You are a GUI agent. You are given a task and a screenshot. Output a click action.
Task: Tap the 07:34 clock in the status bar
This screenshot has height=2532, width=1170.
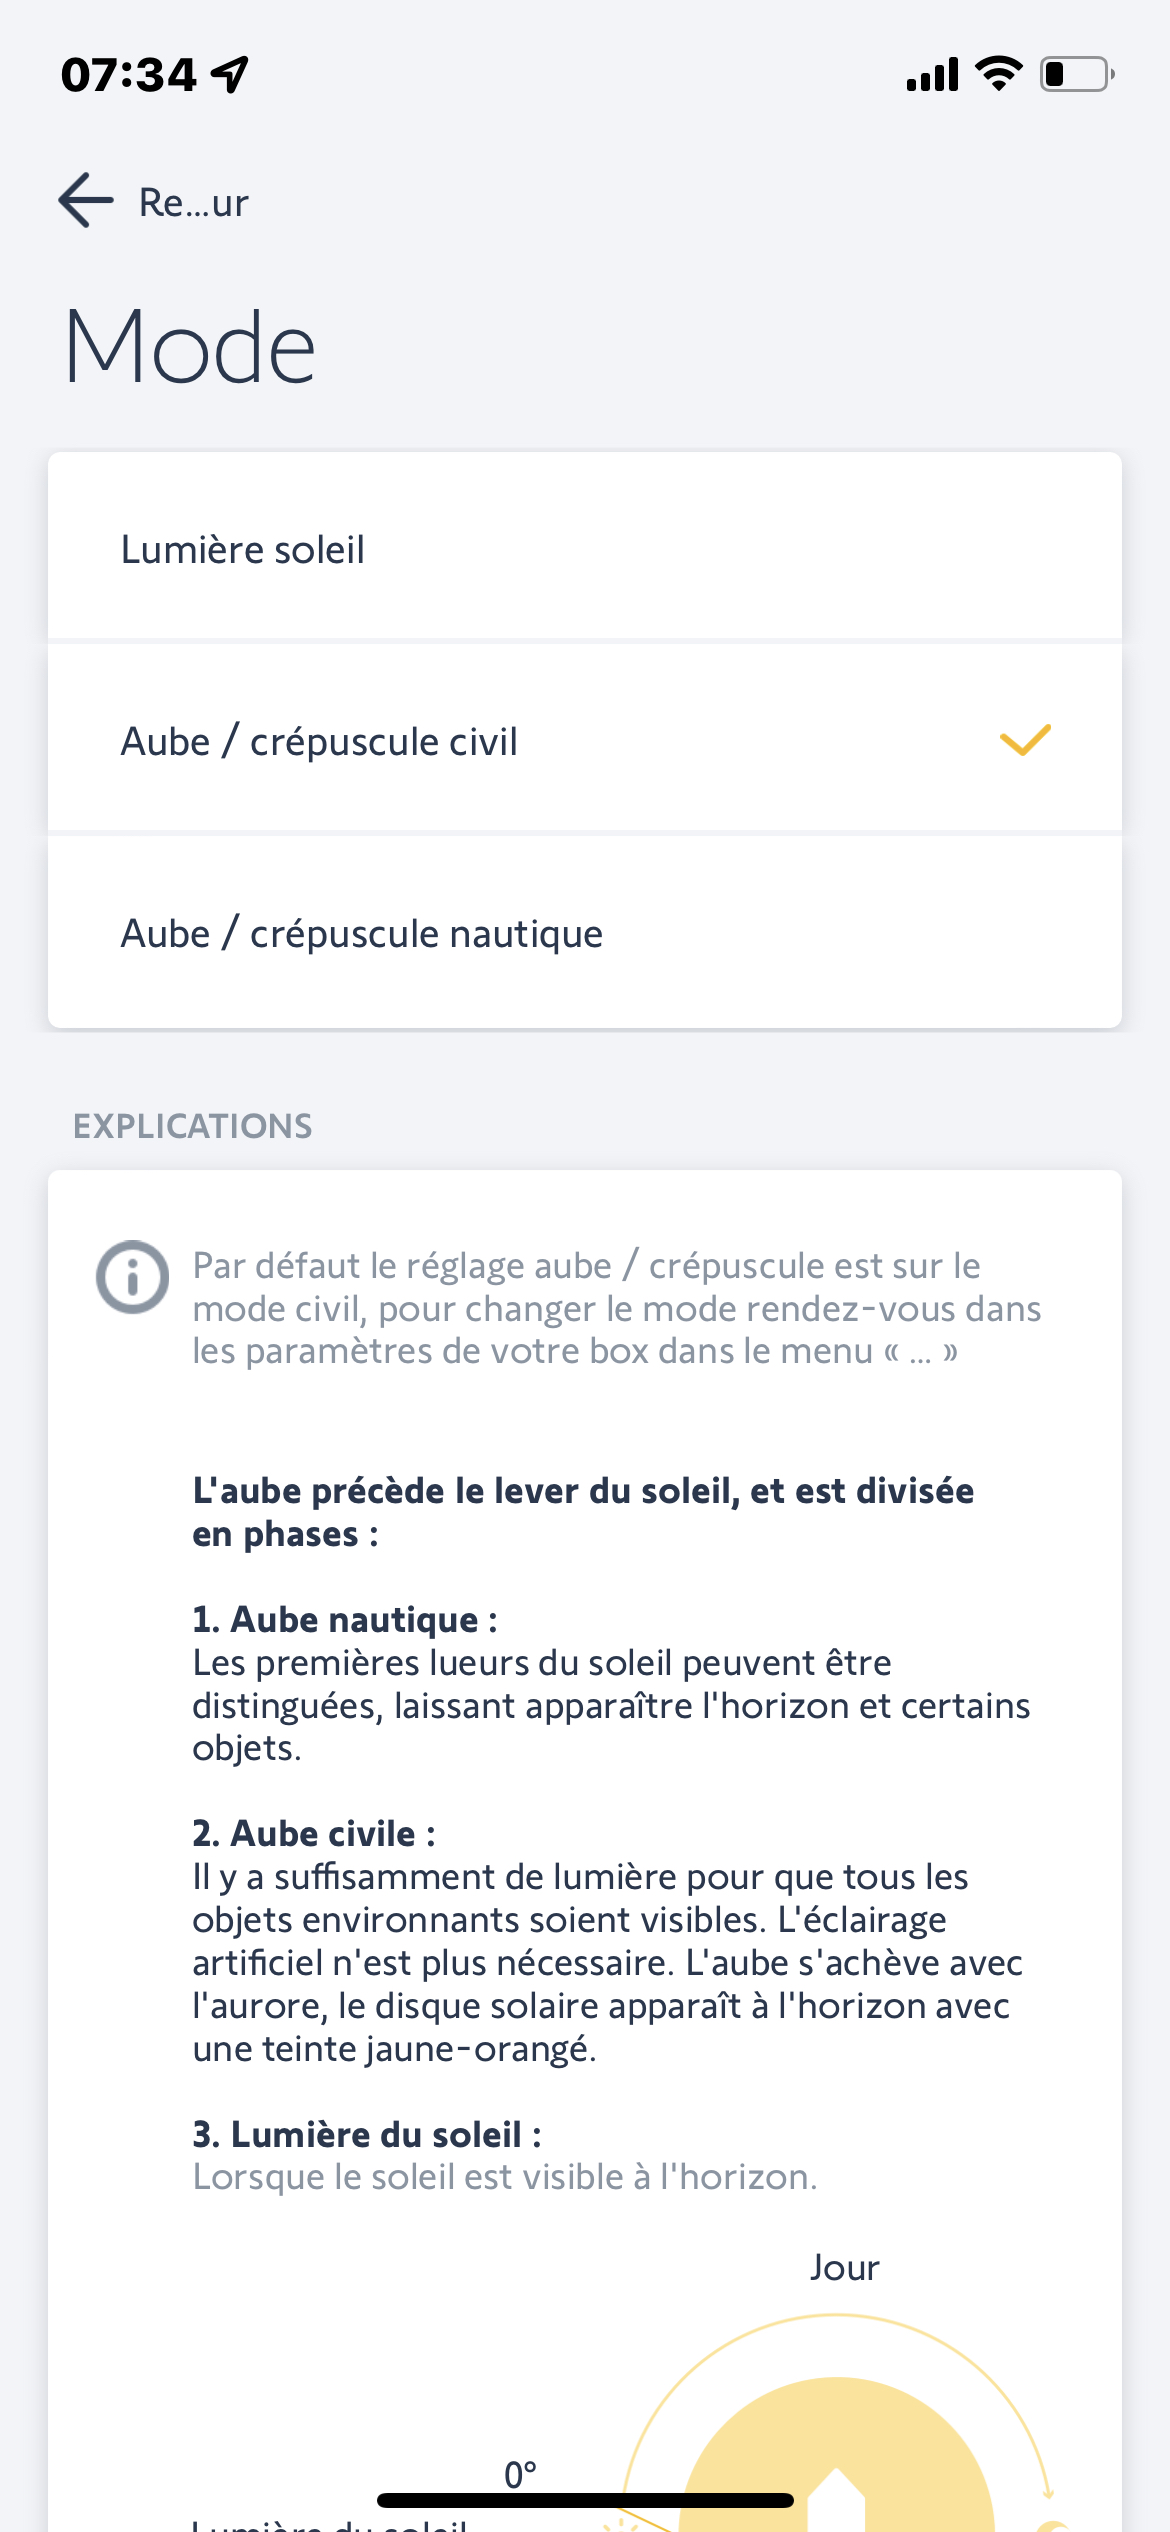coord(129,75)
